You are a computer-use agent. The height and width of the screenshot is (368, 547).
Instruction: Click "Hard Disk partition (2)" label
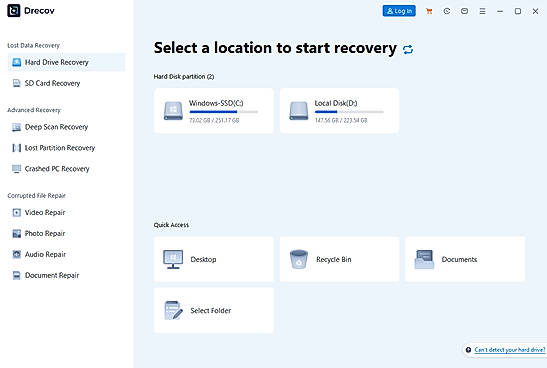coord(184,77)
